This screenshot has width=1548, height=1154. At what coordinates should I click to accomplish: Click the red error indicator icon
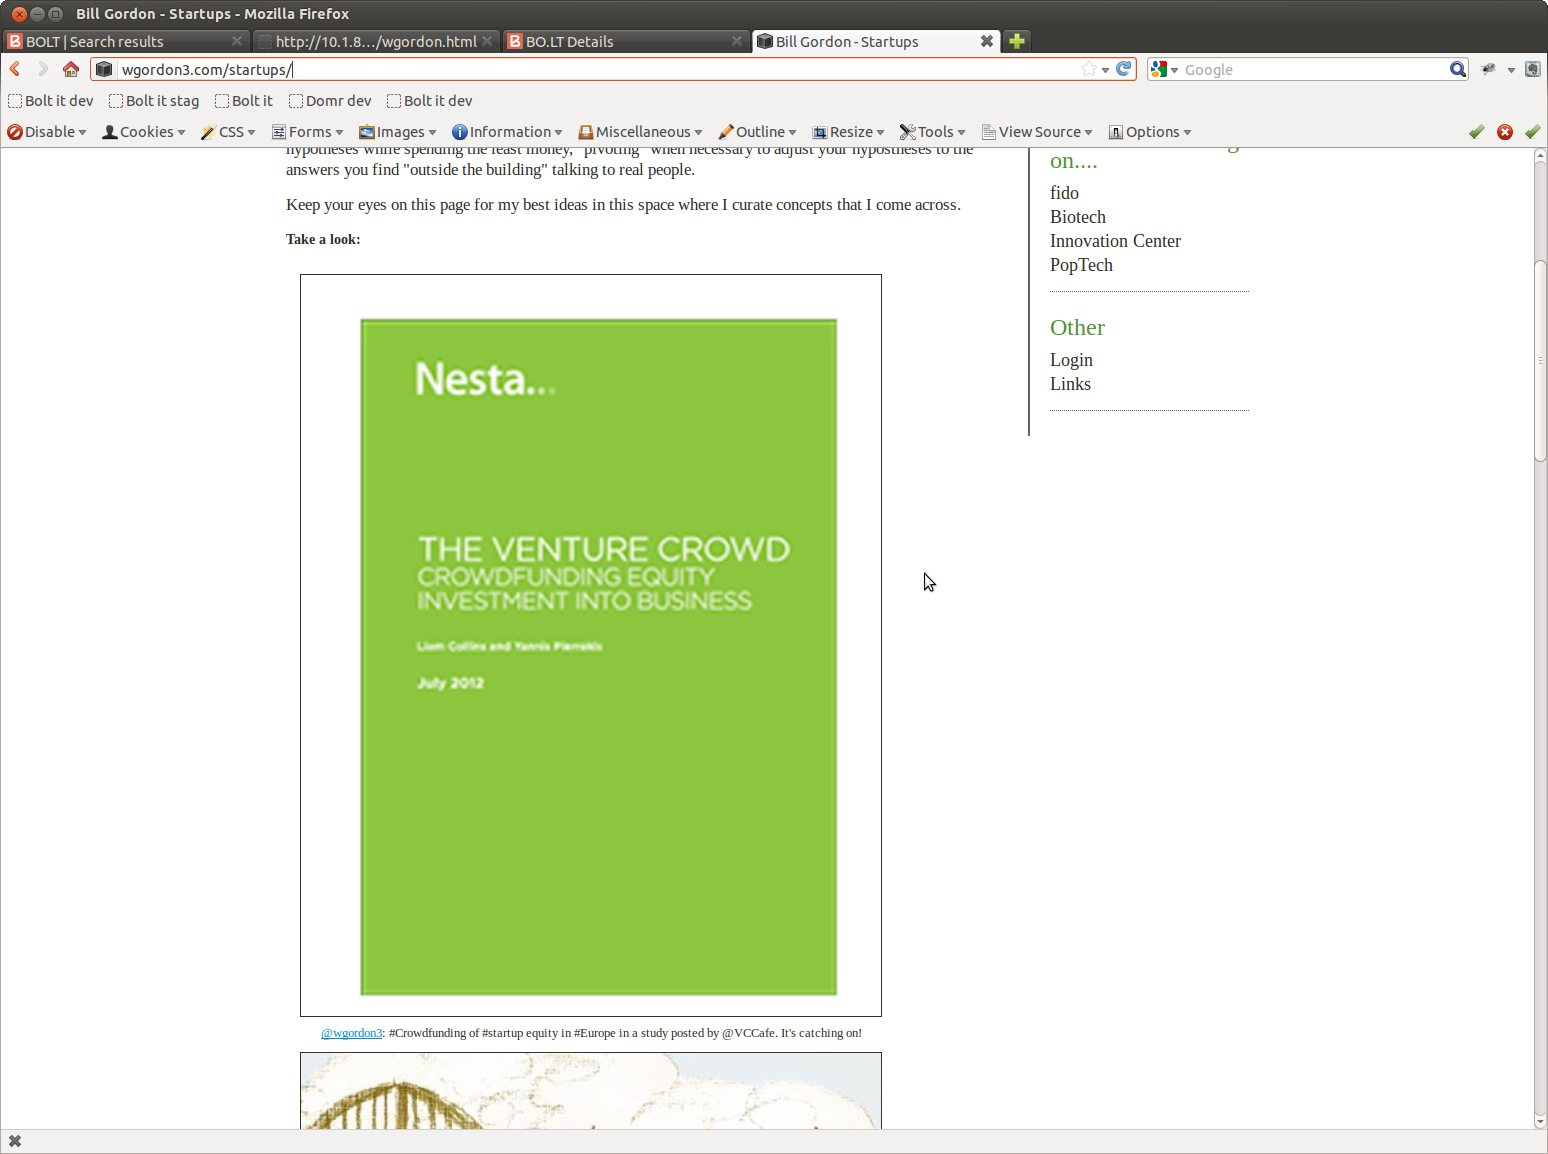pyautogui.click(x=1504, y=132)
